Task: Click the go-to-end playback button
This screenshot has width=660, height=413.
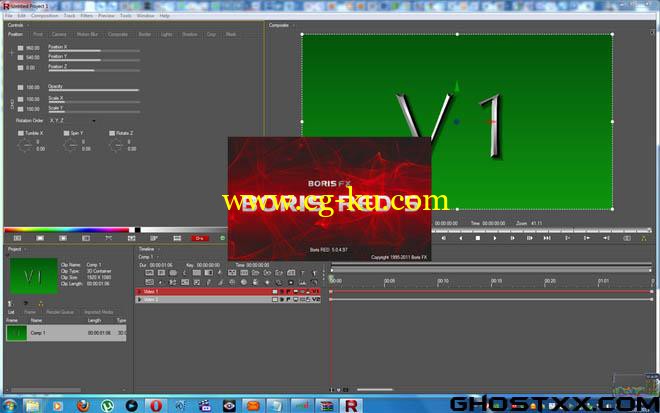Action: (547, 238)
